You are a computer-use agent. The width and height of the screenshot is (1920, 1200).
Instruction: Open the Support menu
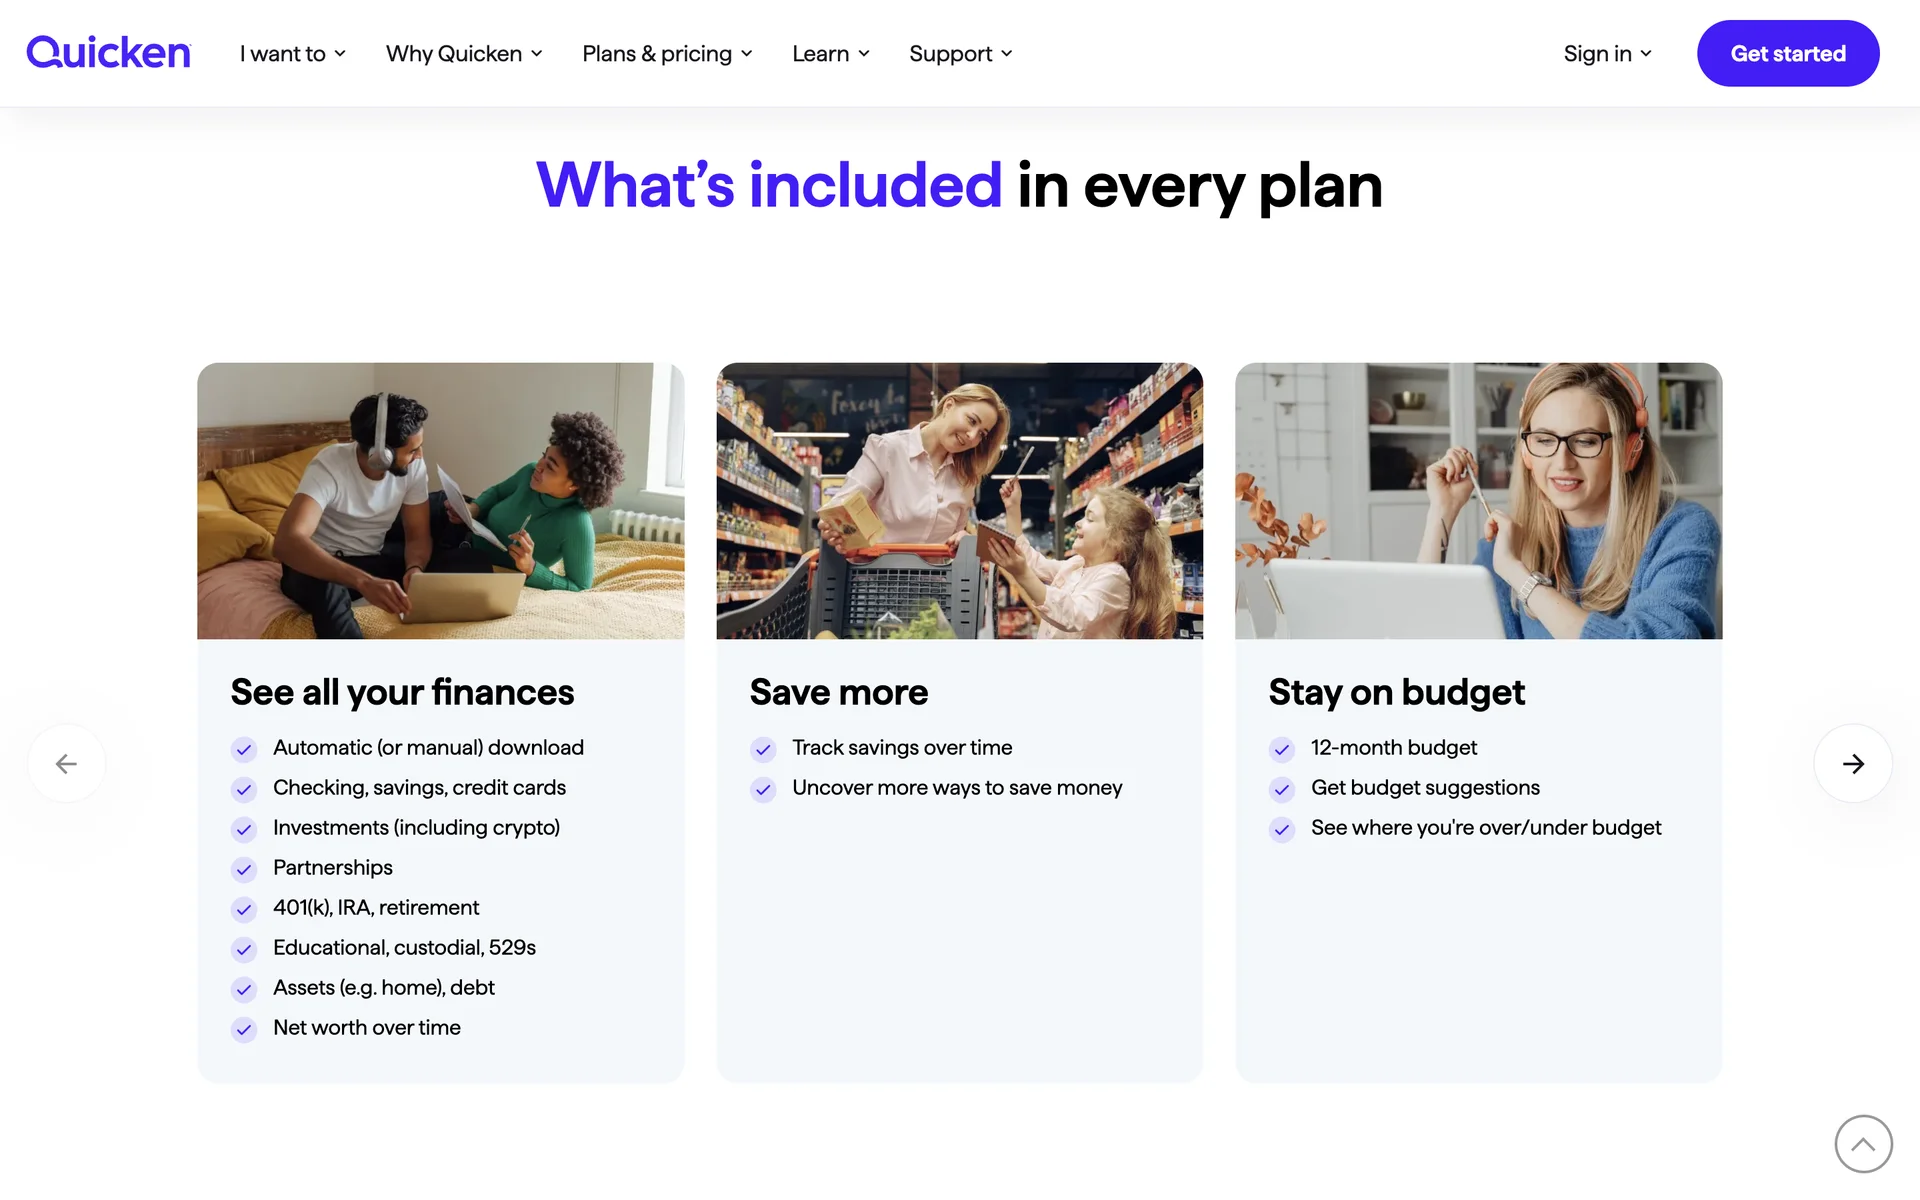click(960, 54)
